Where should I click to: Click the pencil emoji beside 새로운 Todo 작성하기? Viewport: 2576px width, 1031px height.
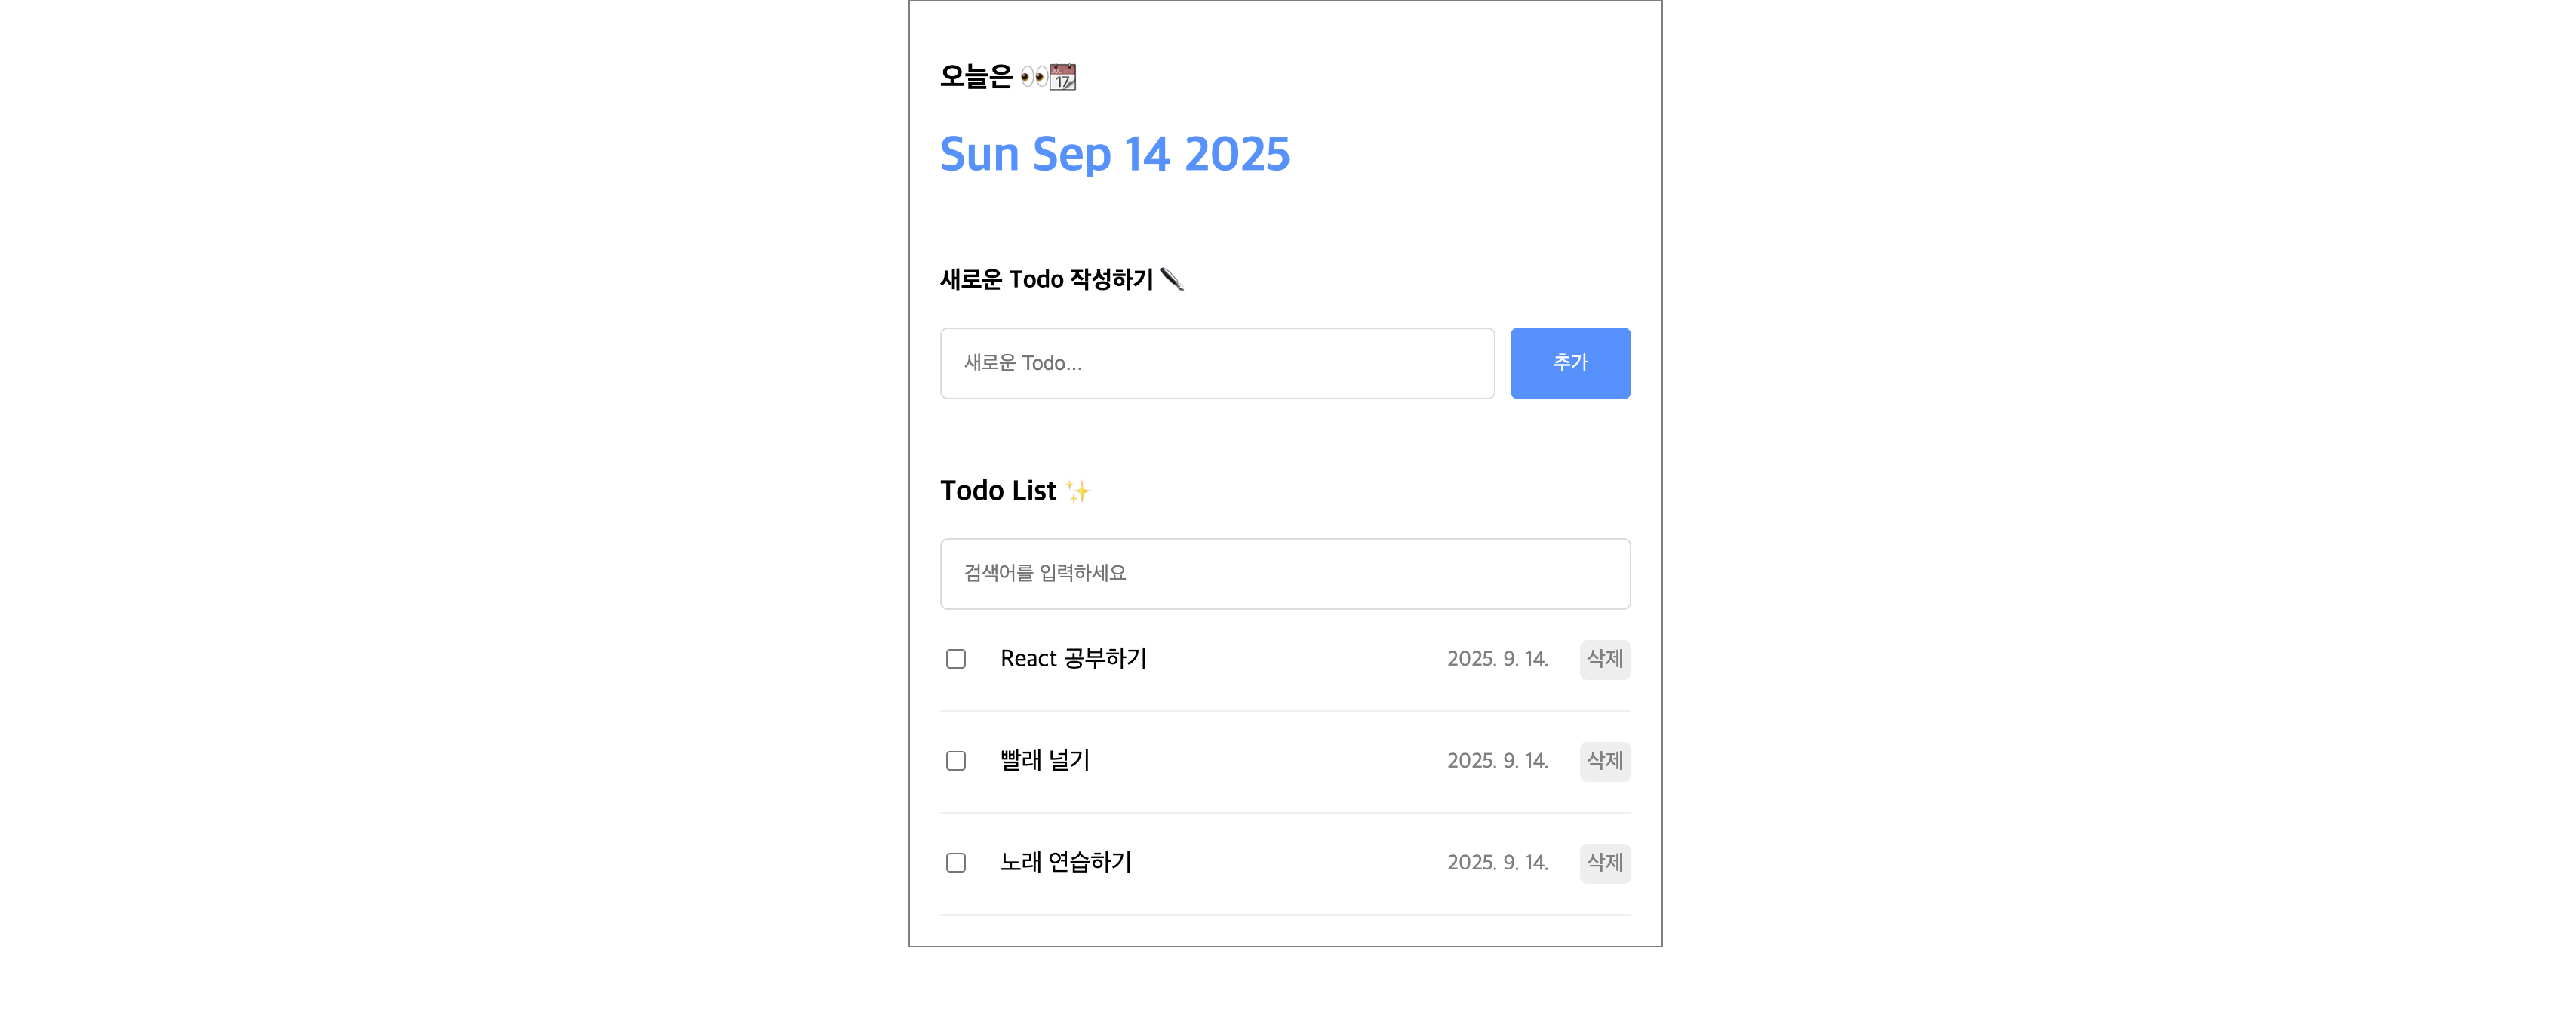1173,279
